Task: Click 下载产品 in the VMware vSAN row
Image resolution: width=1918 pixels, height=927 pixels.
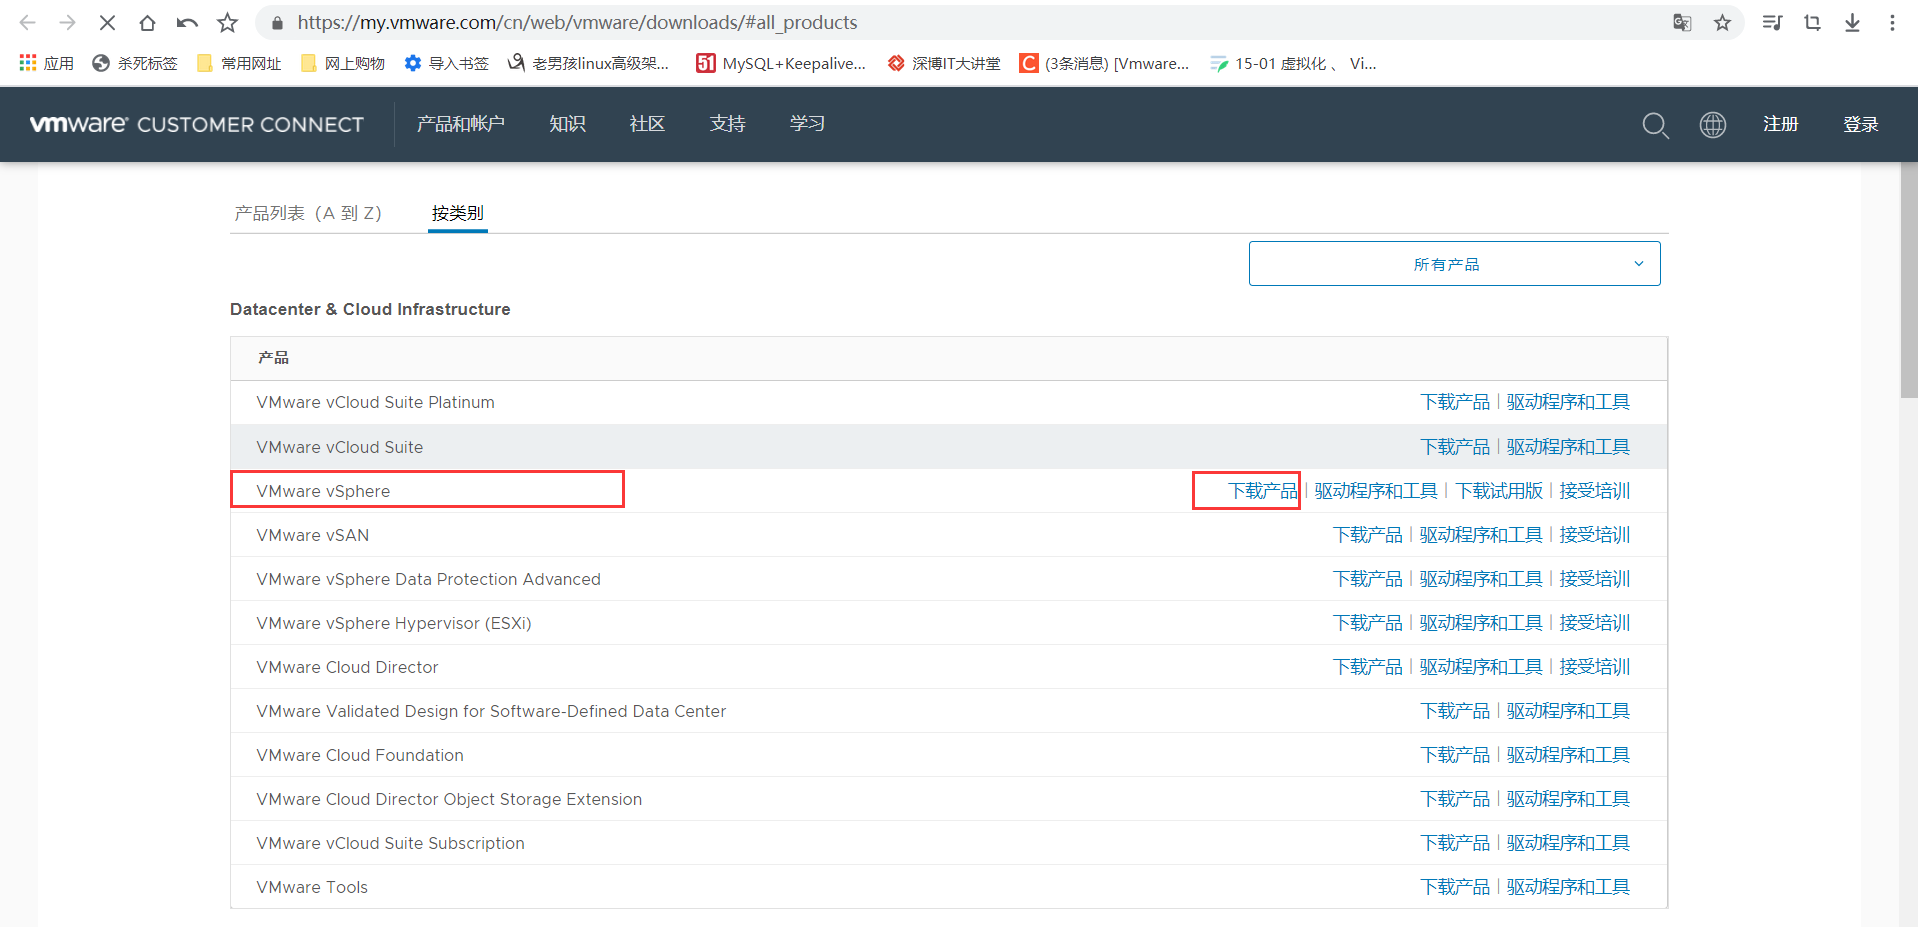Action: [x=1368, y=535]
